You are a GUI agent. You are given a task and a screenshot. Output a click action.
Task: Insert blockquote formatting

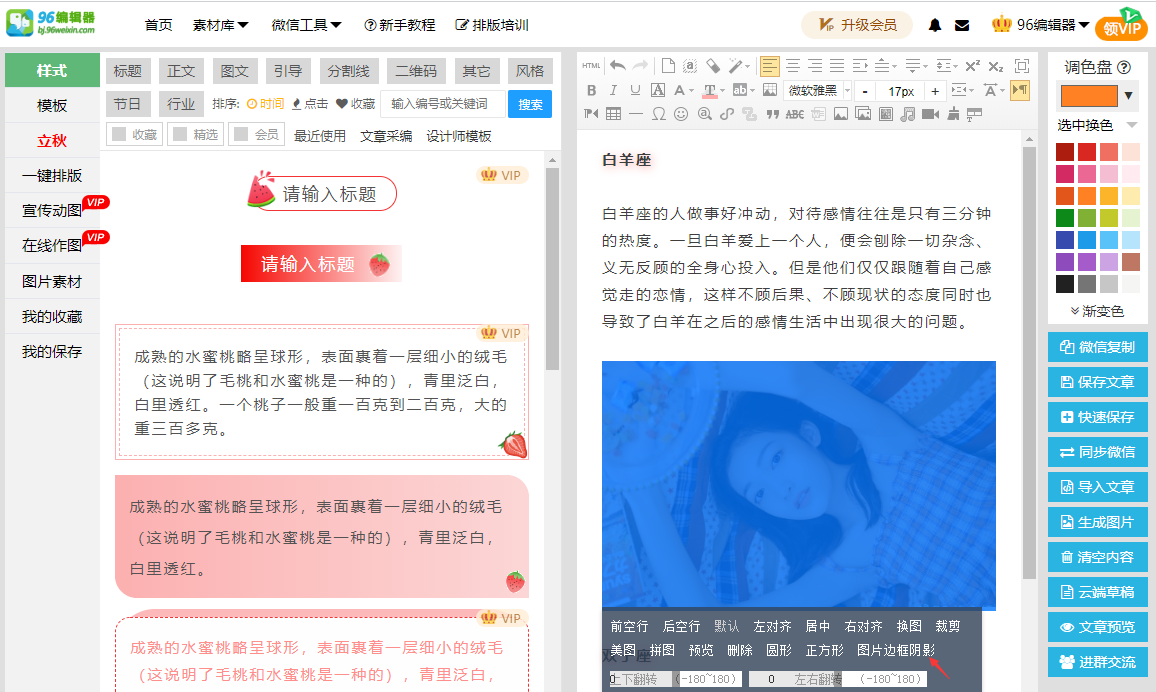pos(772,114)
